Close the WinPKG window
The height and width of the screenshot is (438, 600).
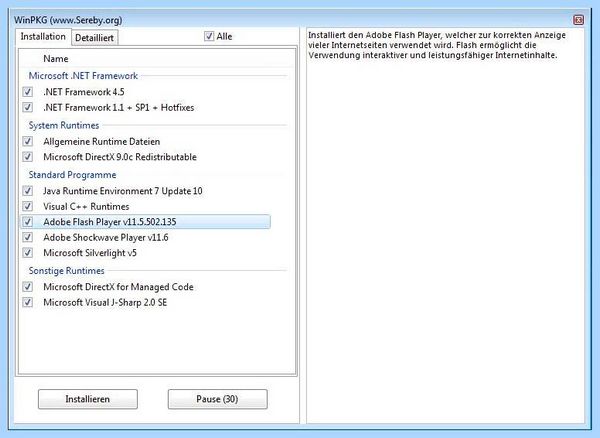click(x=579, y=20)
